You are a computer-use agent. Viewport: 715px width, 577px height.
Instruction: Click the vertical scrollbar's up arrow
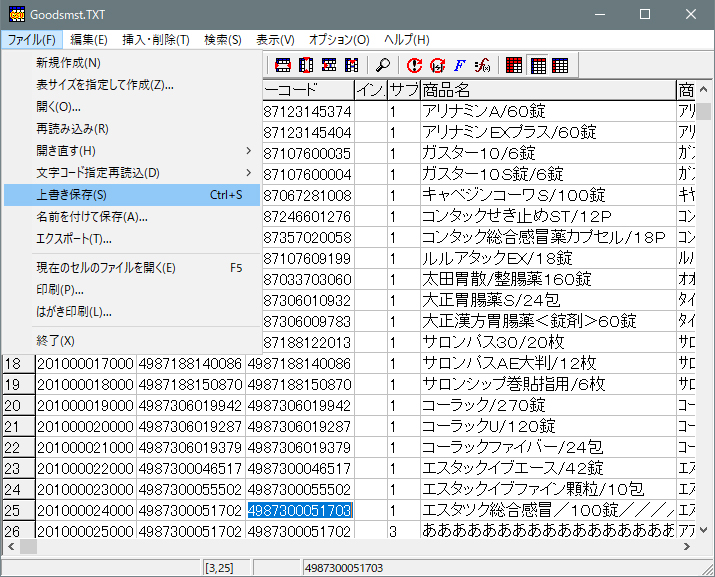[704, 111]
